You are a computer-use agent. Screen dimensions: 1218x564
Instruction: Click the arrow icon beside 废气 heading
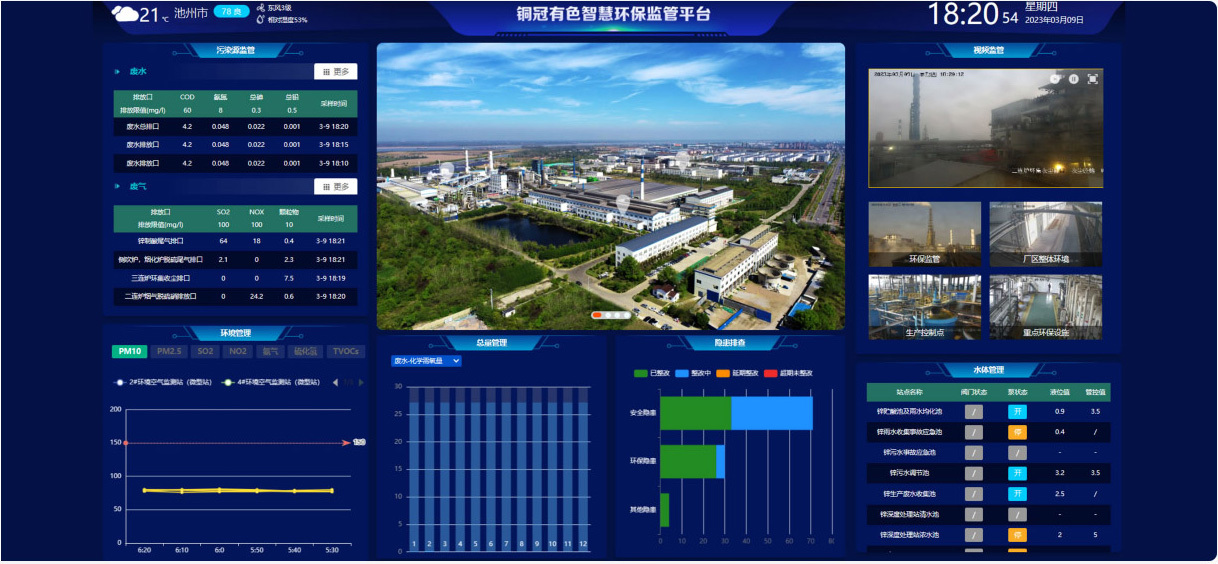[119, 186]
